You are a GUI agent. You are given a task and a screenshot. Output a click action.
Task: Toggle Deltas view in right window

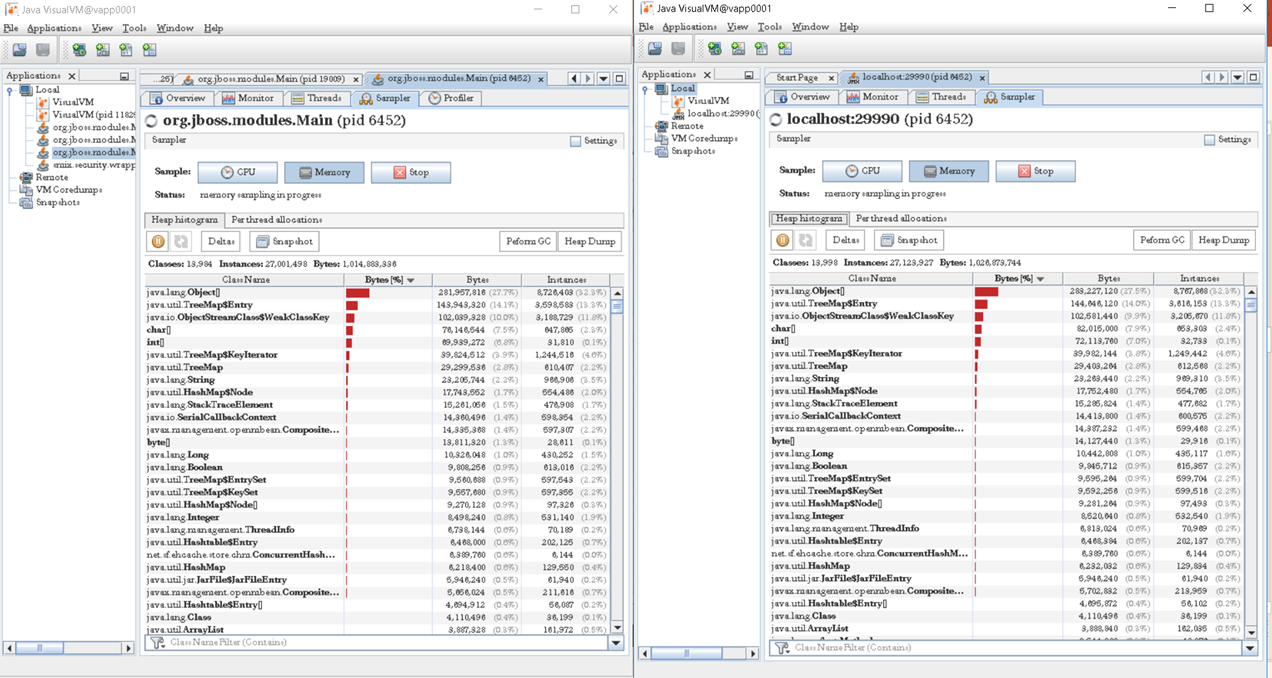pyautogui.click(x=845, y=240)
